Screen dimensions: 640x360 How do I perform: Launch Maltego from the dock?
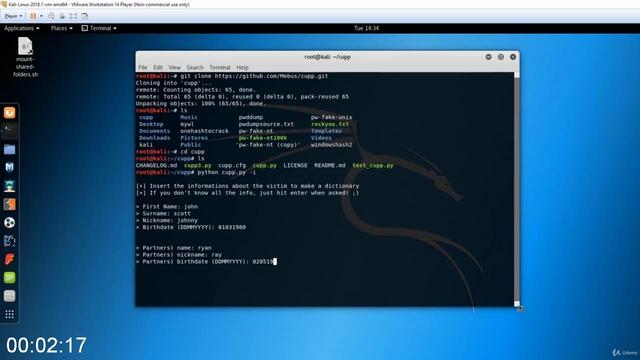point(9,241)
